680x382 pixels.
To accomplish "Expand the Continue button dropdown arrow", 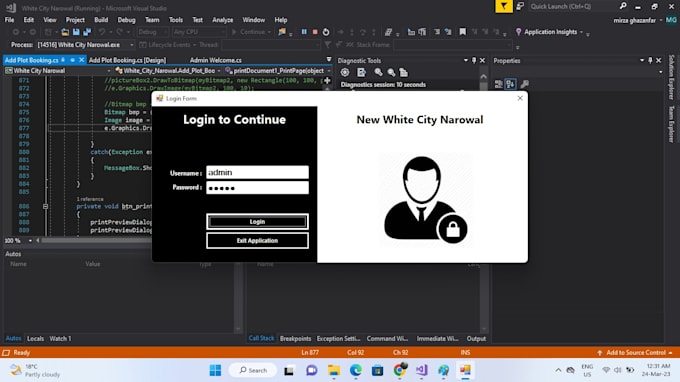I will tap(269, 32).
